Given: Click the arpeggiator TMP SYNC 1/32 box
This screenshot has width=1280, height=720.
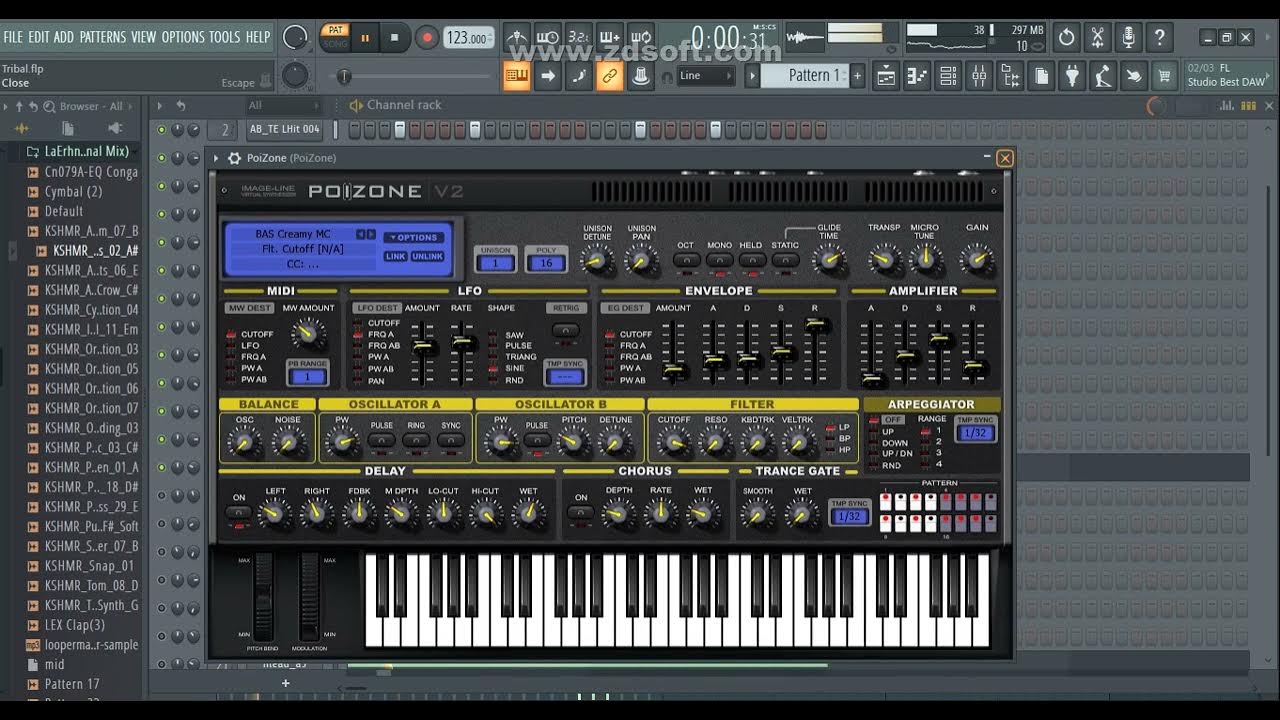Looking at the screenshot, I should pos(975,433).
